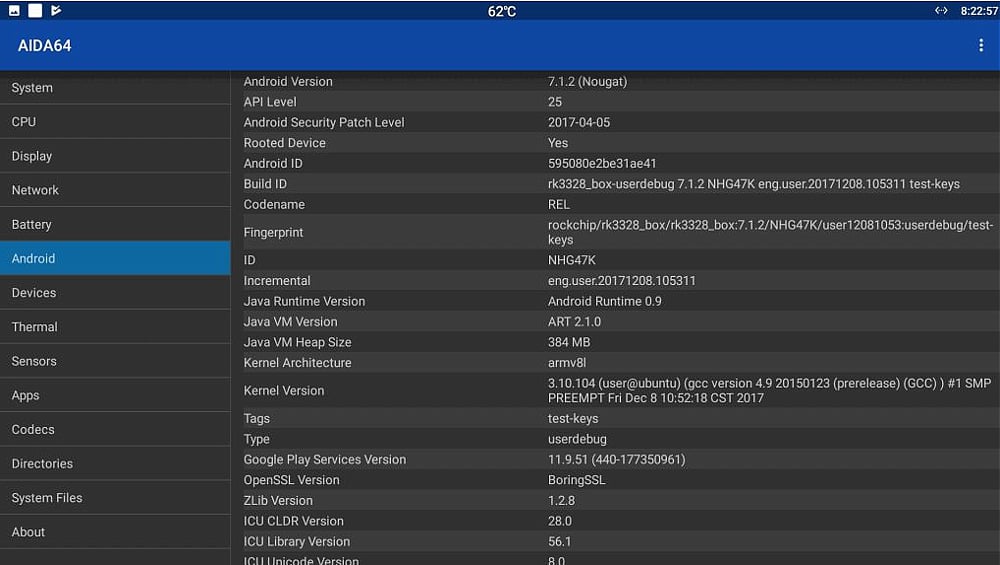Open the three-dot overflow menu
This screenshot has width=1000, height=565.
point(980,46)
